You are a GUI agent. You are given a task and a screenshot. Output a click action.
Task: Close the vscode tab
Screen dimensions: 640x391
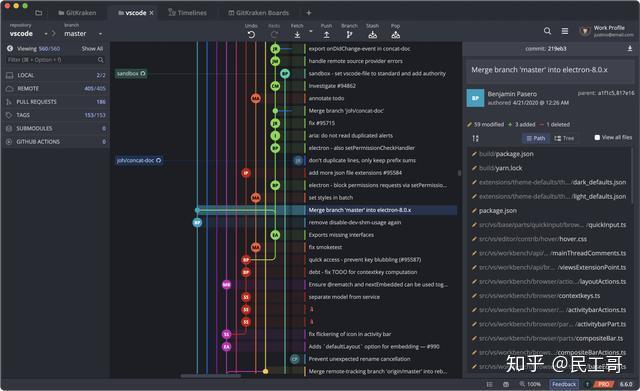(151, 13)
